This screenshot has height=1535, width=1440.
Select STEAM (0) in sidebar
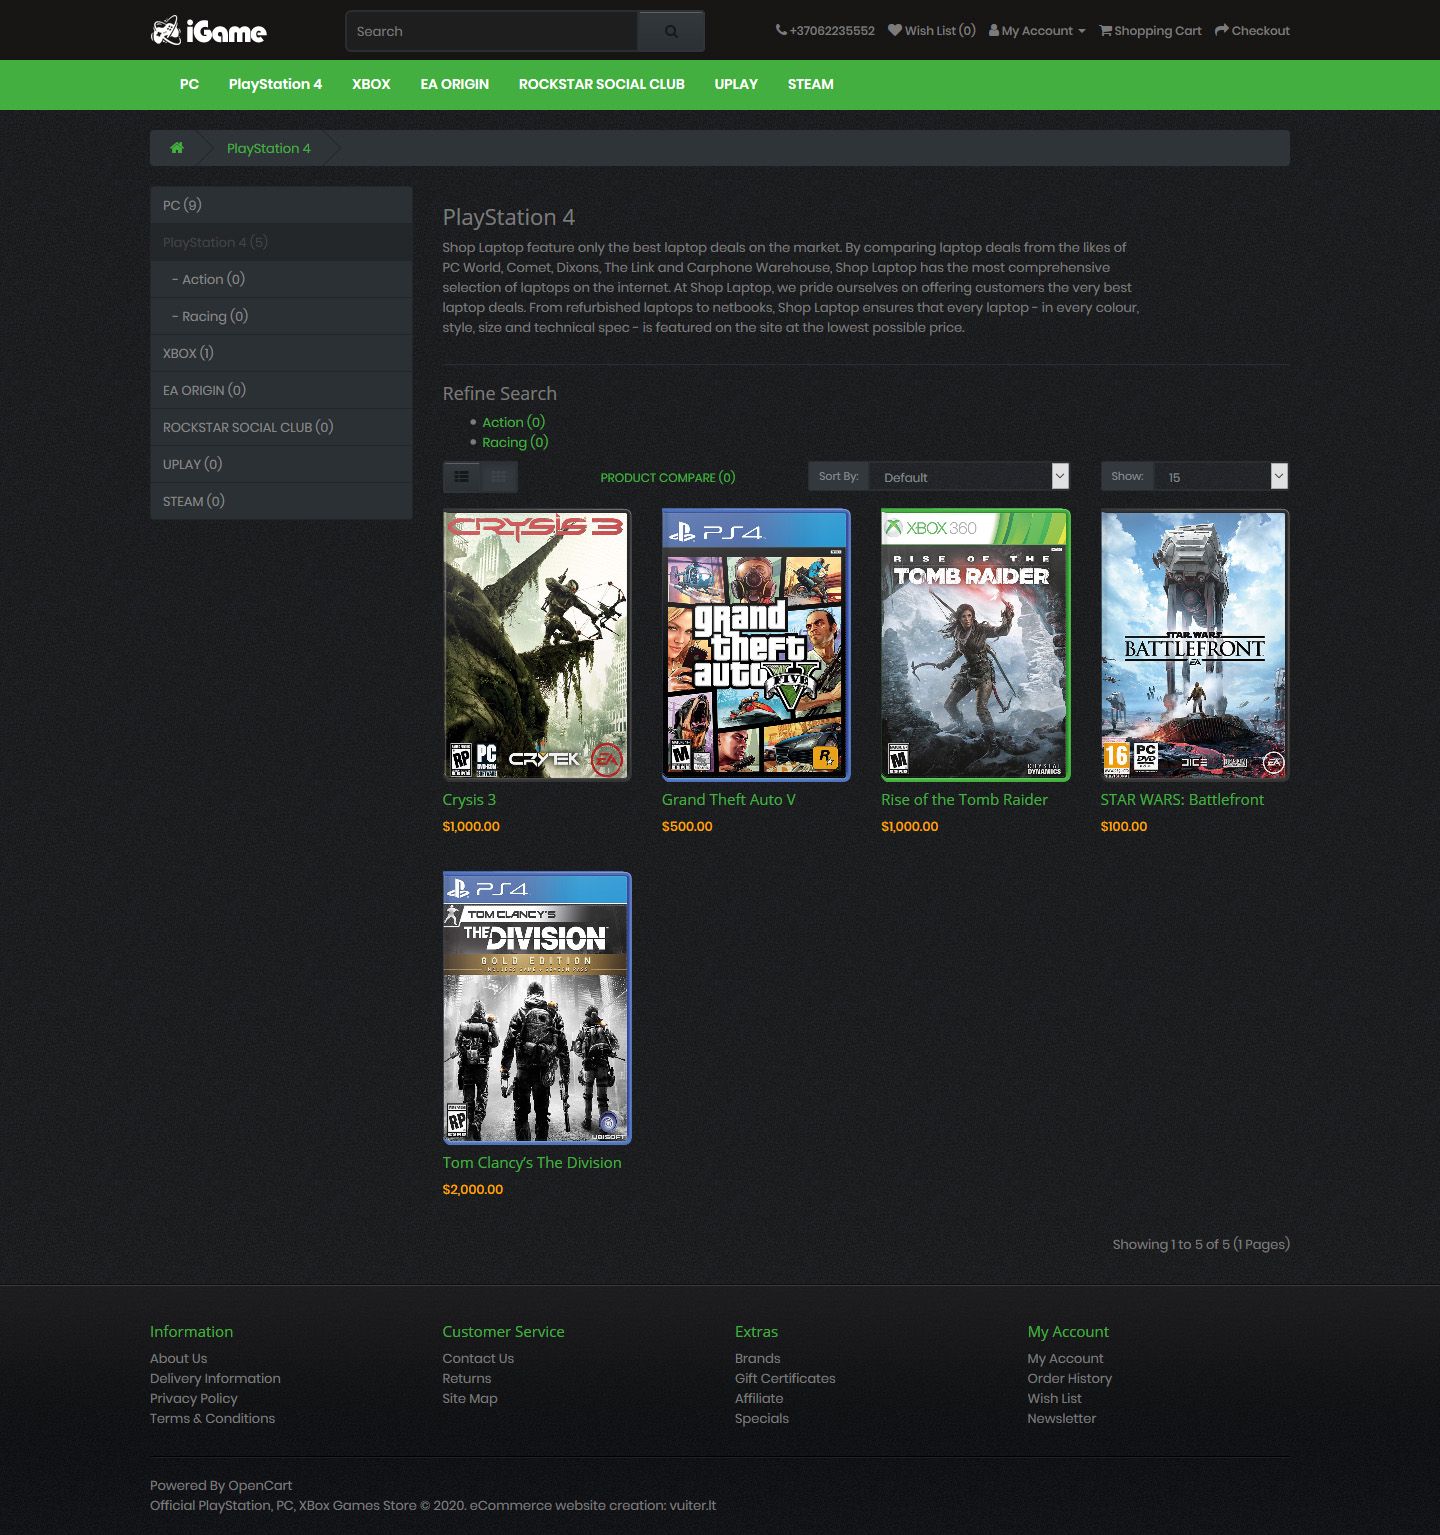coord(281,501)
